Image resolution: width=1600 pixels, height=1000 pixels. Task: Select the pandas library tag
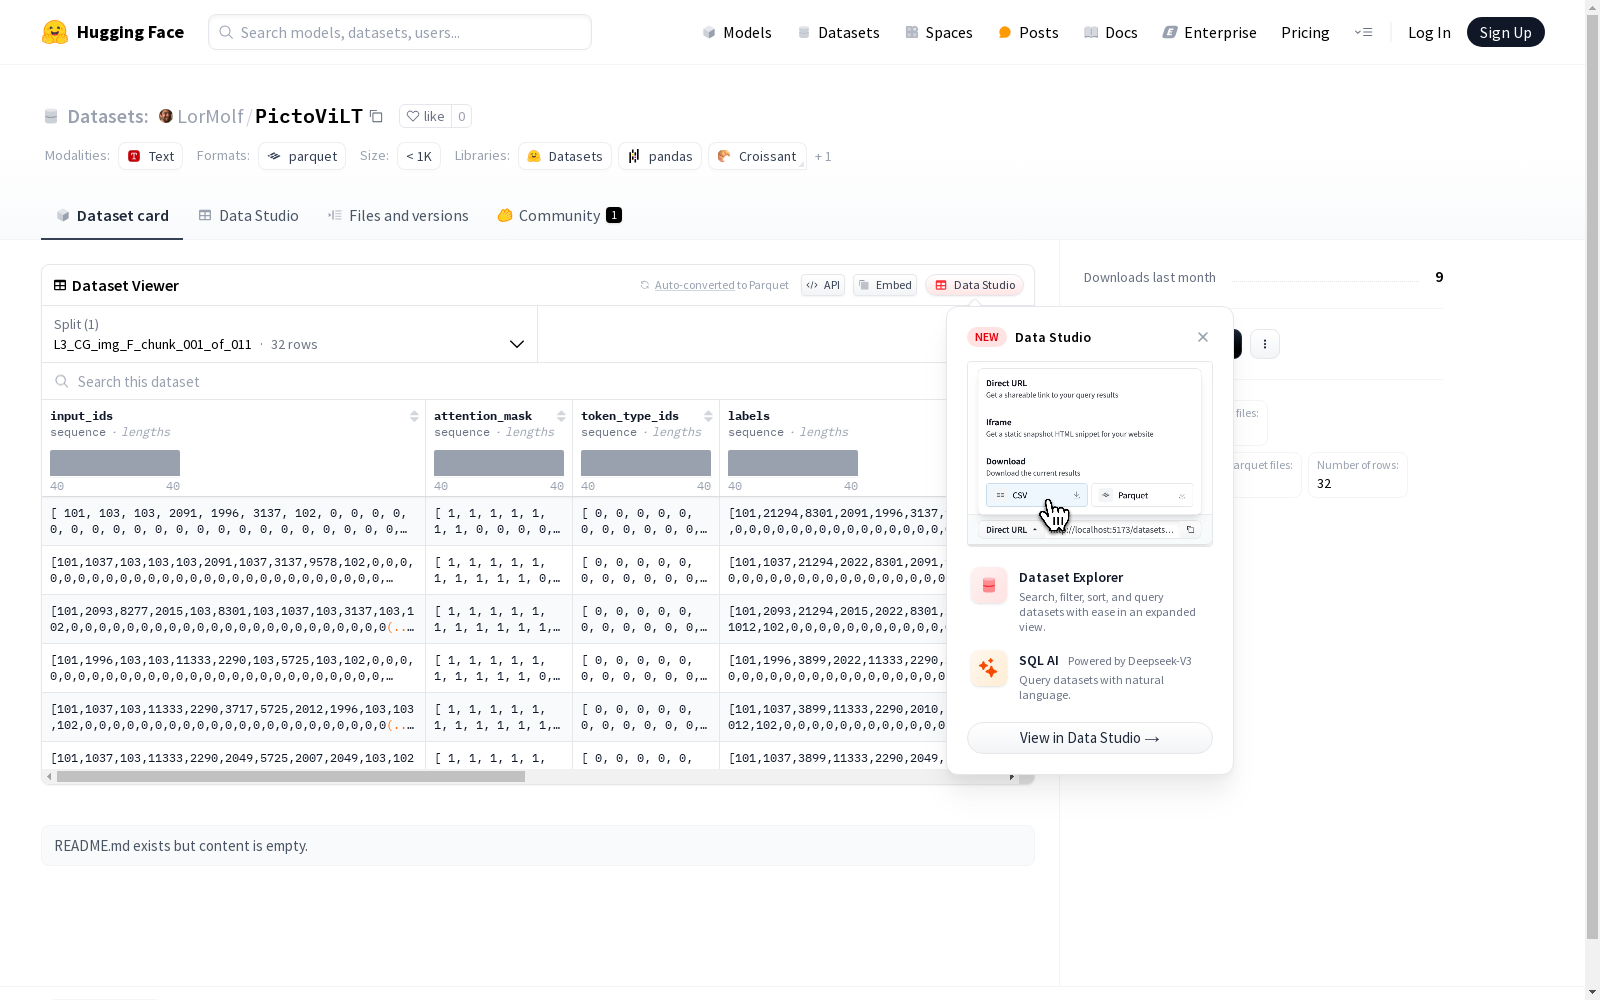(x=660, y=156)
